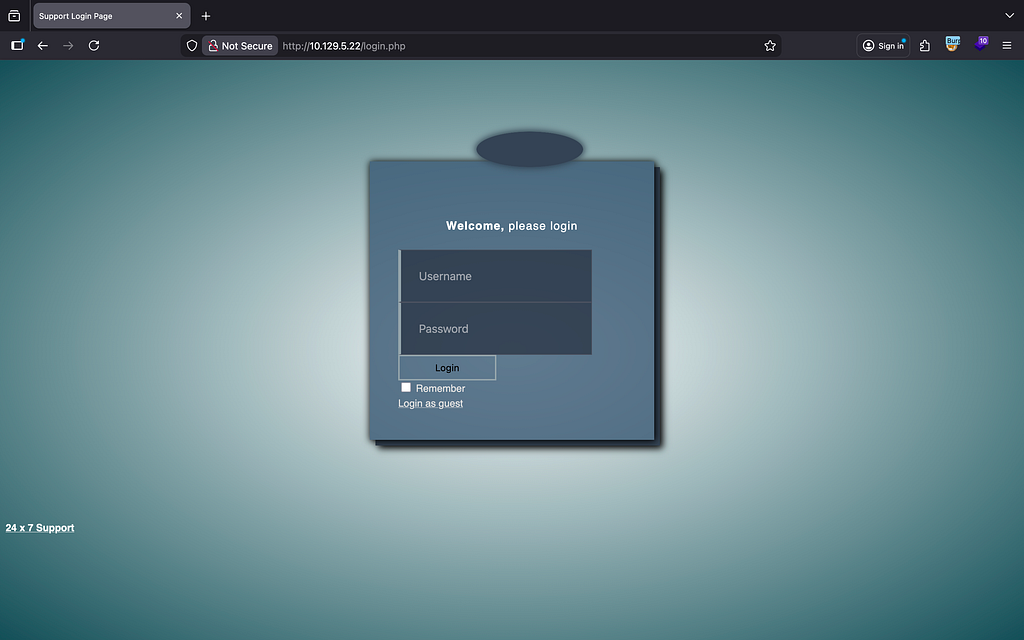Open the Firefox View icon

coord(14,16)
